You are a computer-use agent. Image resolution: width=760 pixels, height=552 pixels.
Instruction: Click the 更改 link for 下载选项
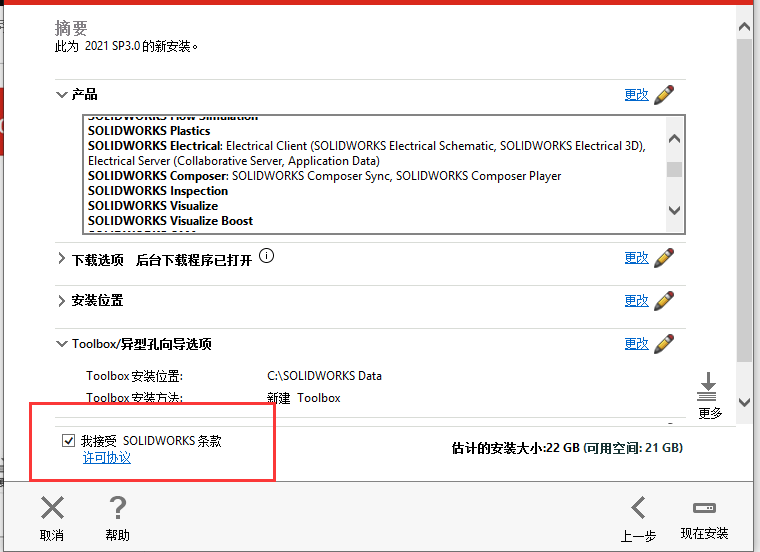(x=636, y=258)
